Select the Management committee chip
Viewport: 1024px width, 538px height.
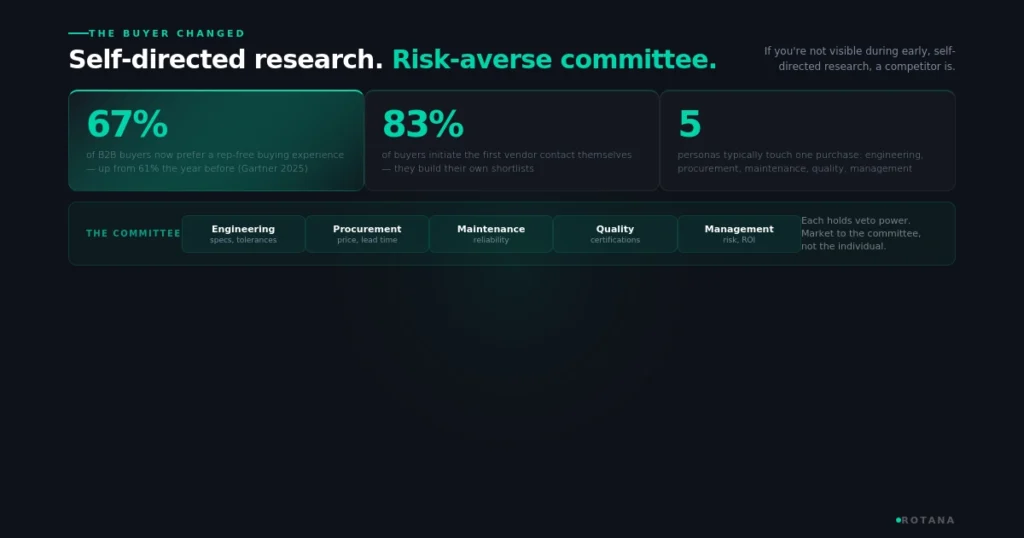[x=739, y=234]
